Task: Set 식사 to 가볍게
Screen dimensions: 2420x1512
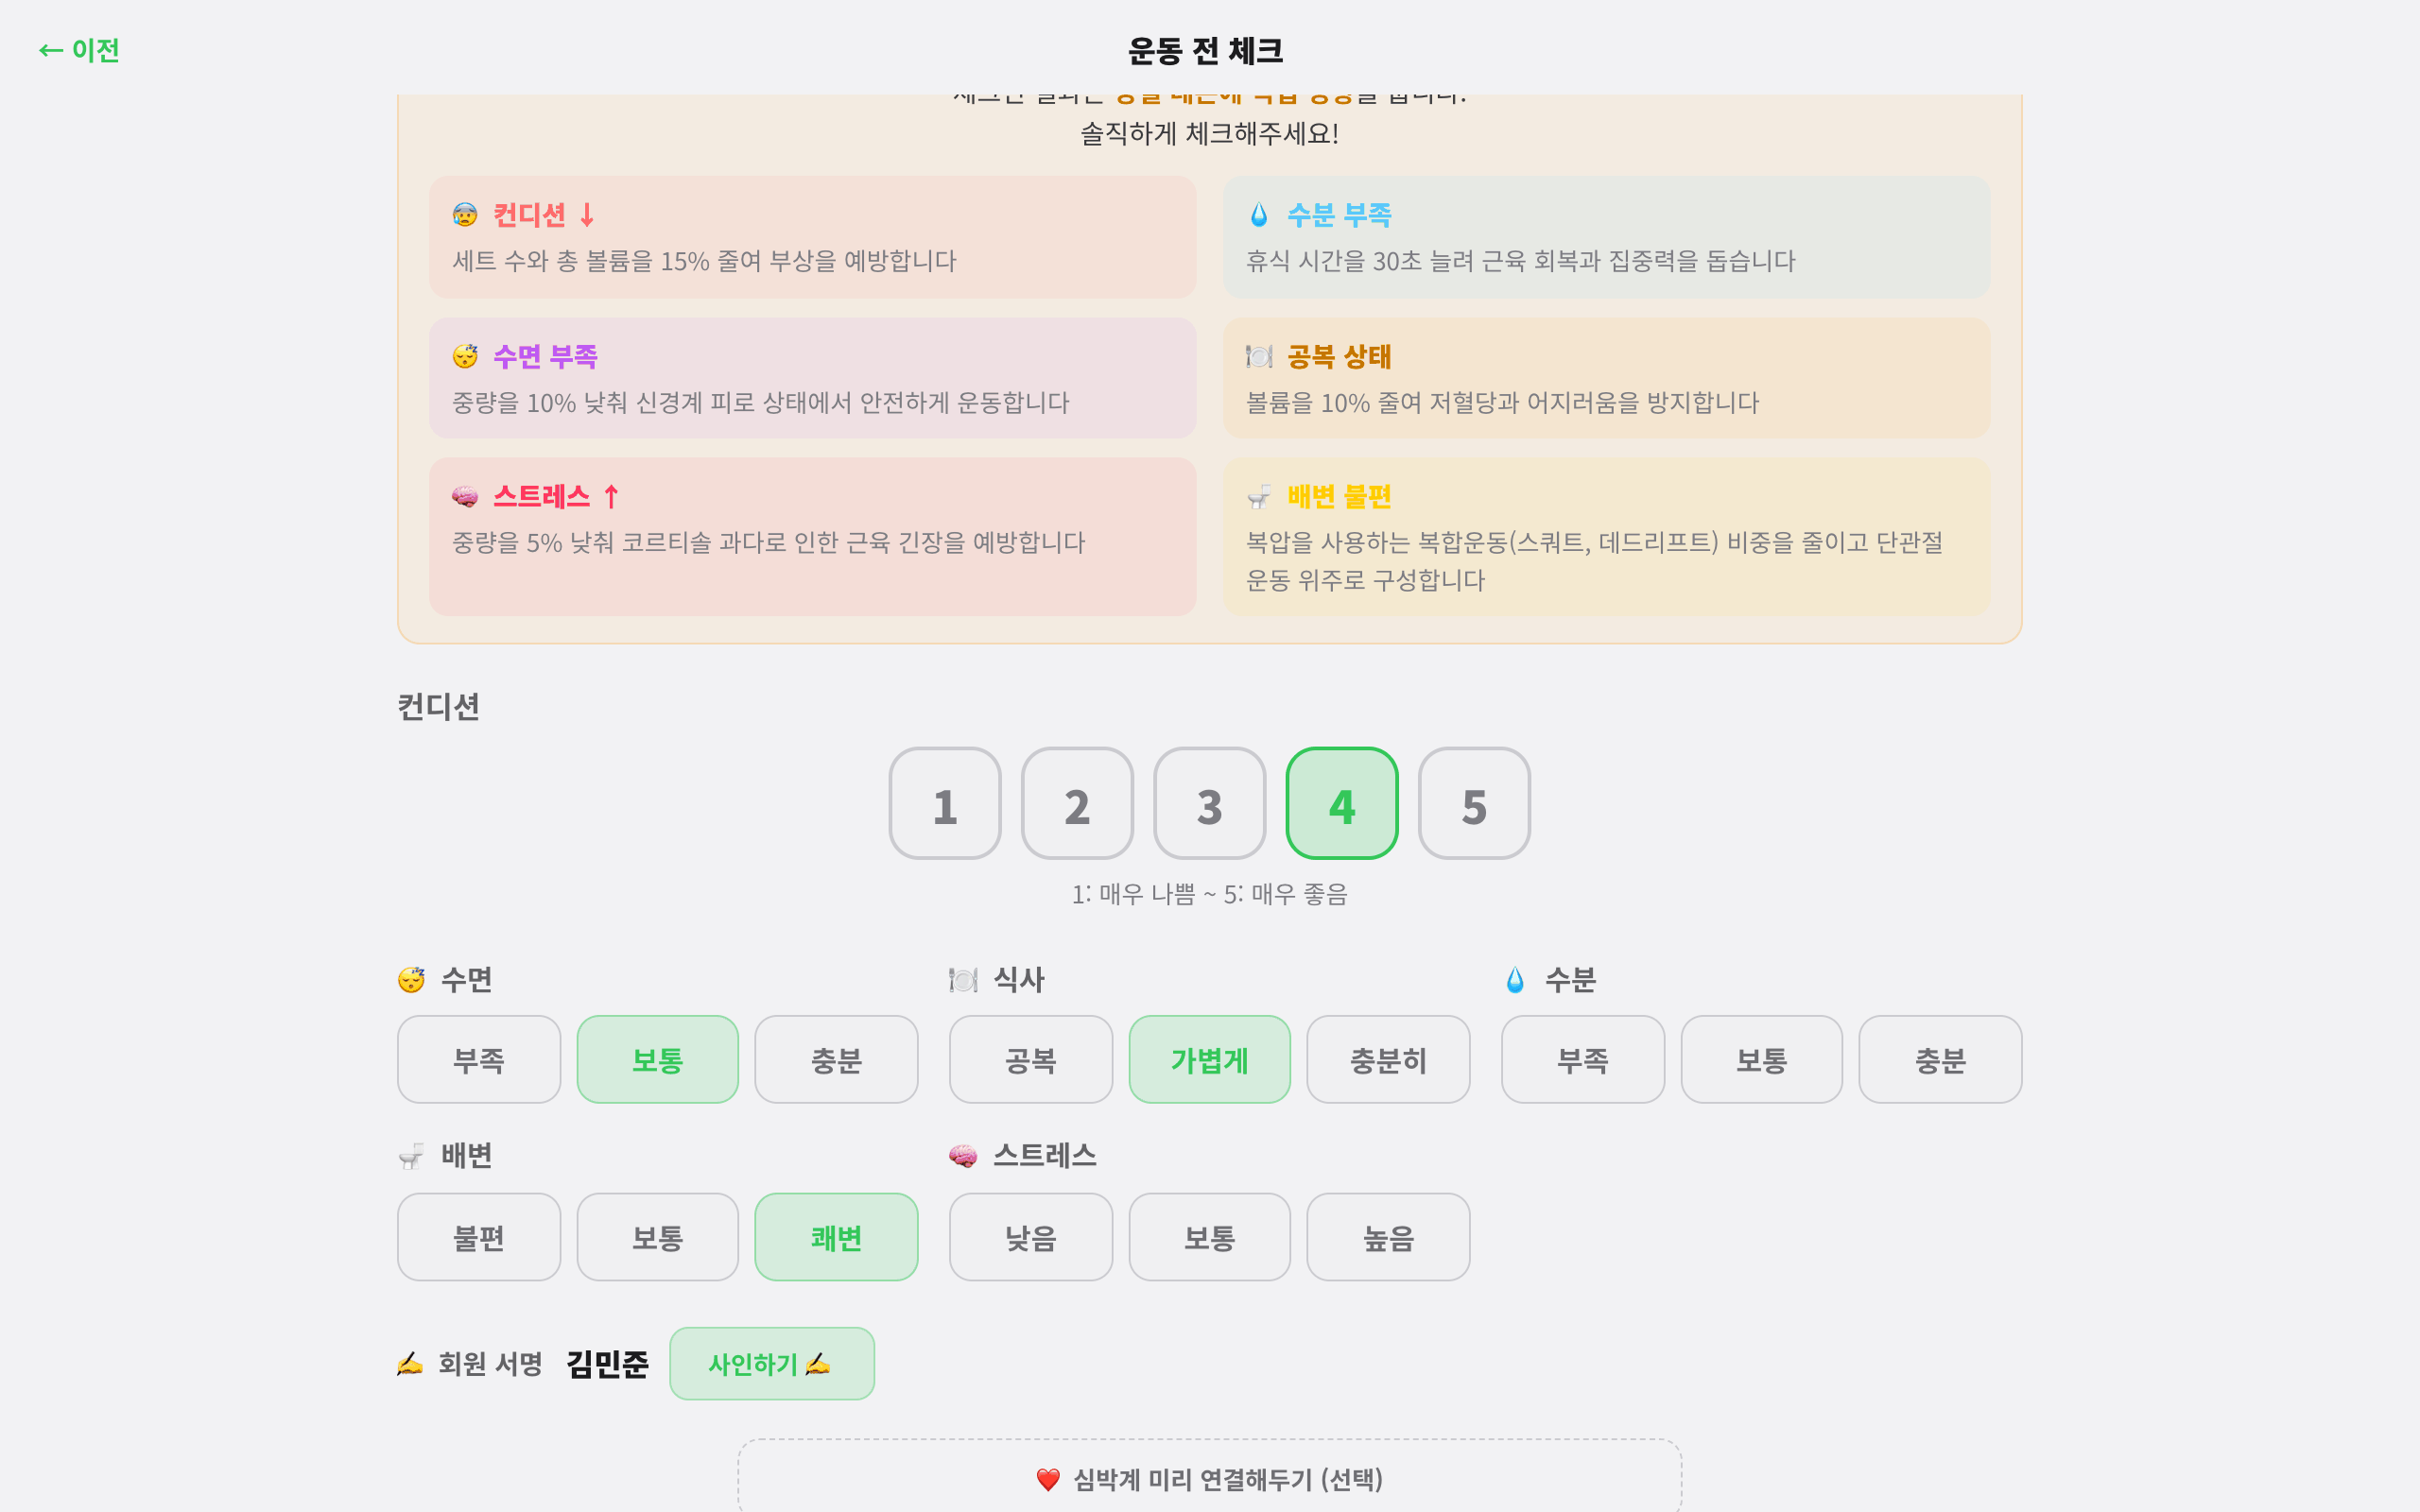Action: 1210,1060
